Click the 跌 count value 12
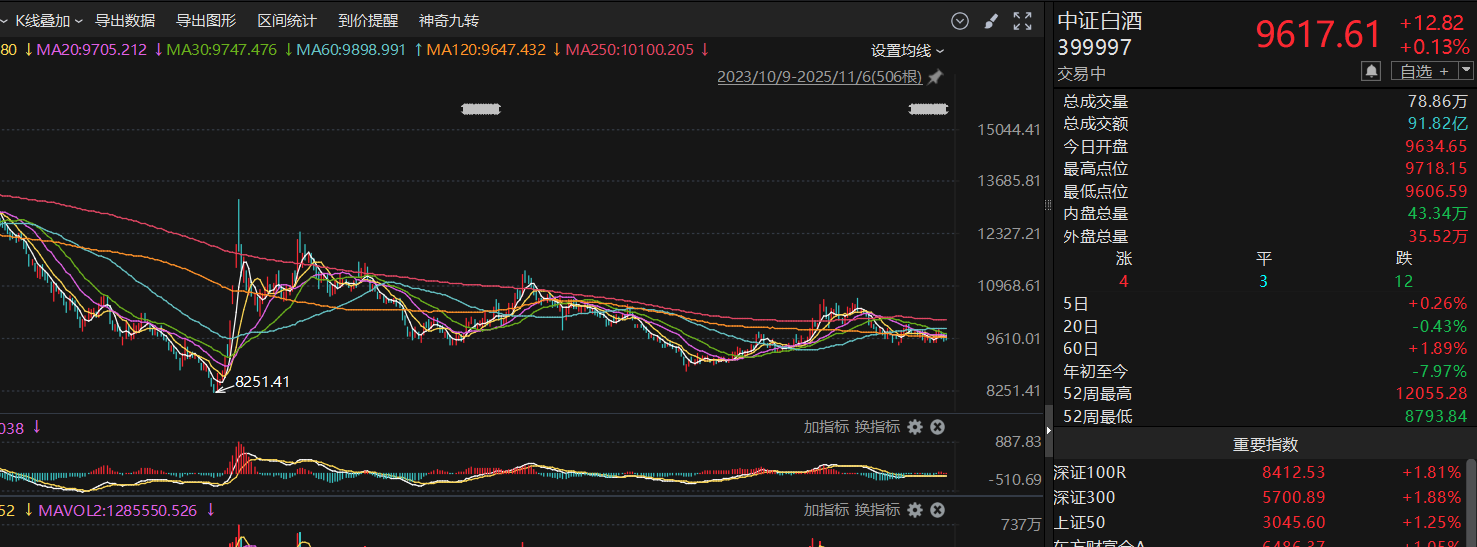 coord(1404,281)
